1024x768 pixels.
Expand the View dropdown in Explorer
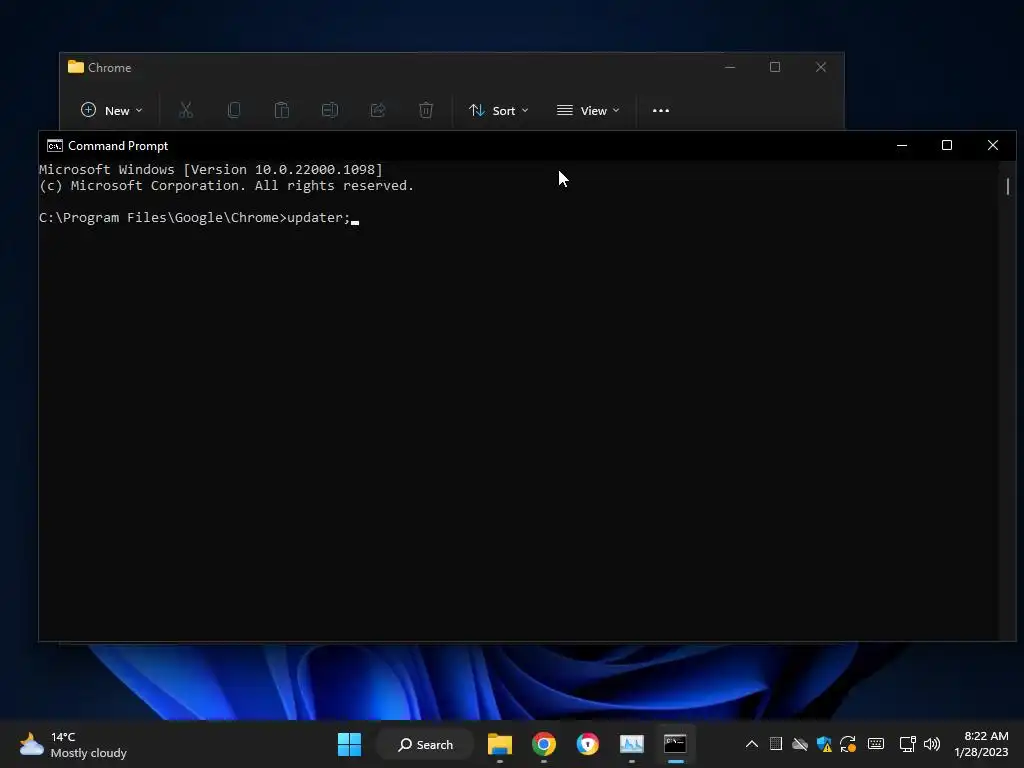point(588,110)
